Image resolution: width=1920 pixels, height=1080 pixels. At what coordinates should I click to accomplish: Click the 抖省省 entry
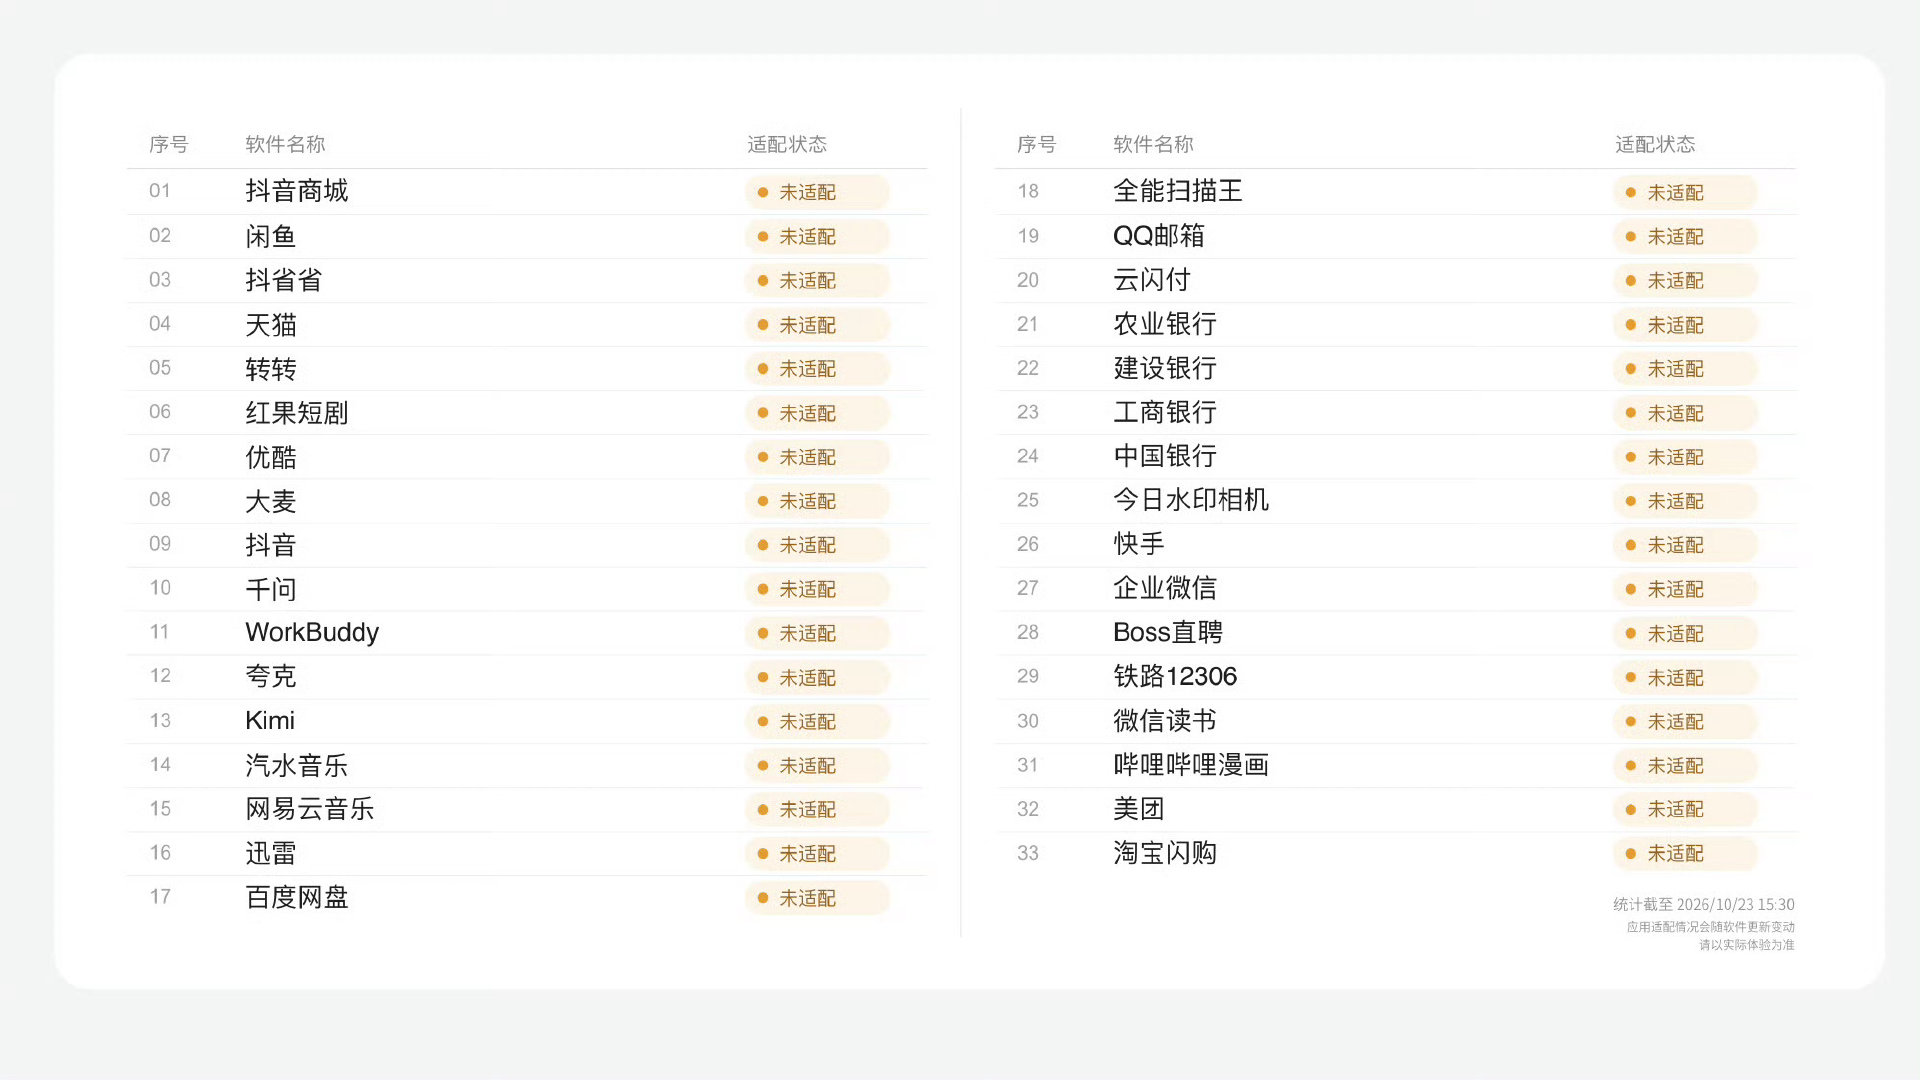tap(284, 280)
